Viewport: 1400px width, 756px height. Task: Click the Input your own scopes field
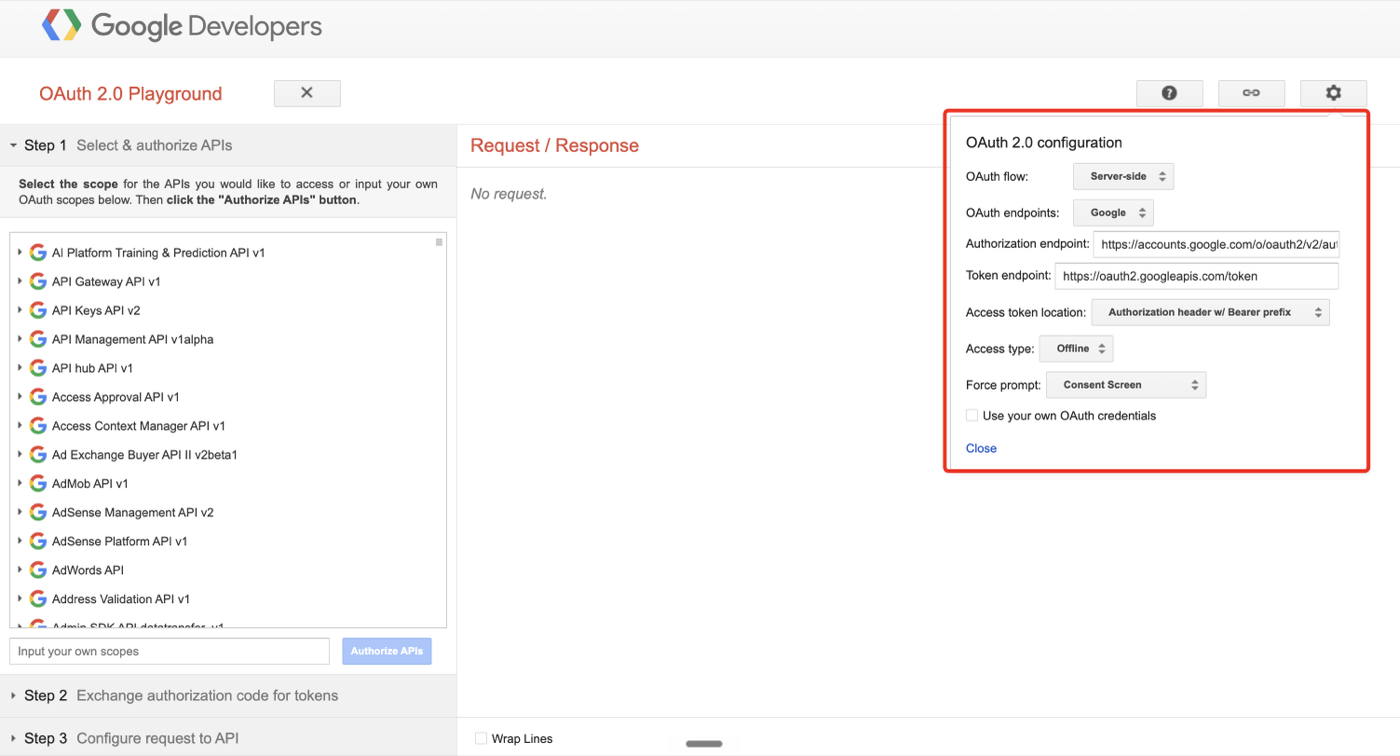[x=169, y=651]
